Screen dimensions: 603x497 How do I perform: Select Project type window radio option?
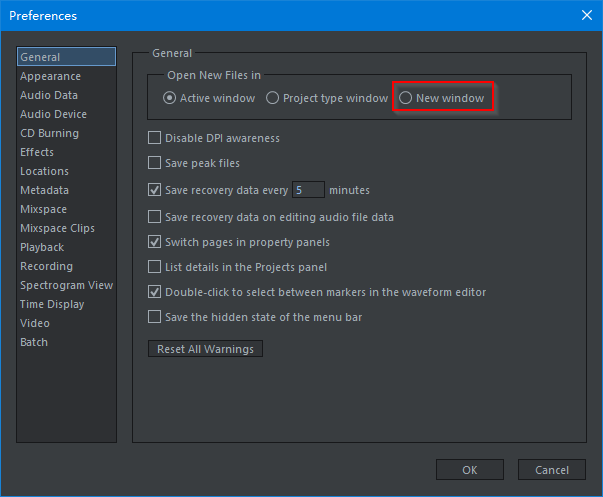point(273,98)
